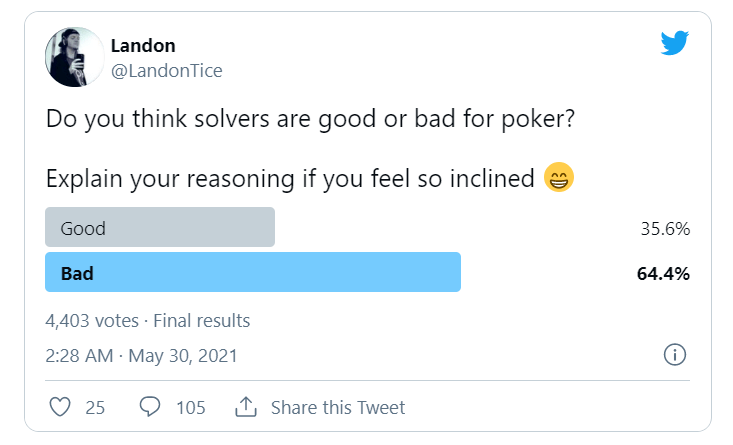Open replies via speech bubble icon
This screenshot has width=733, height=445.
tap(150, 406)
